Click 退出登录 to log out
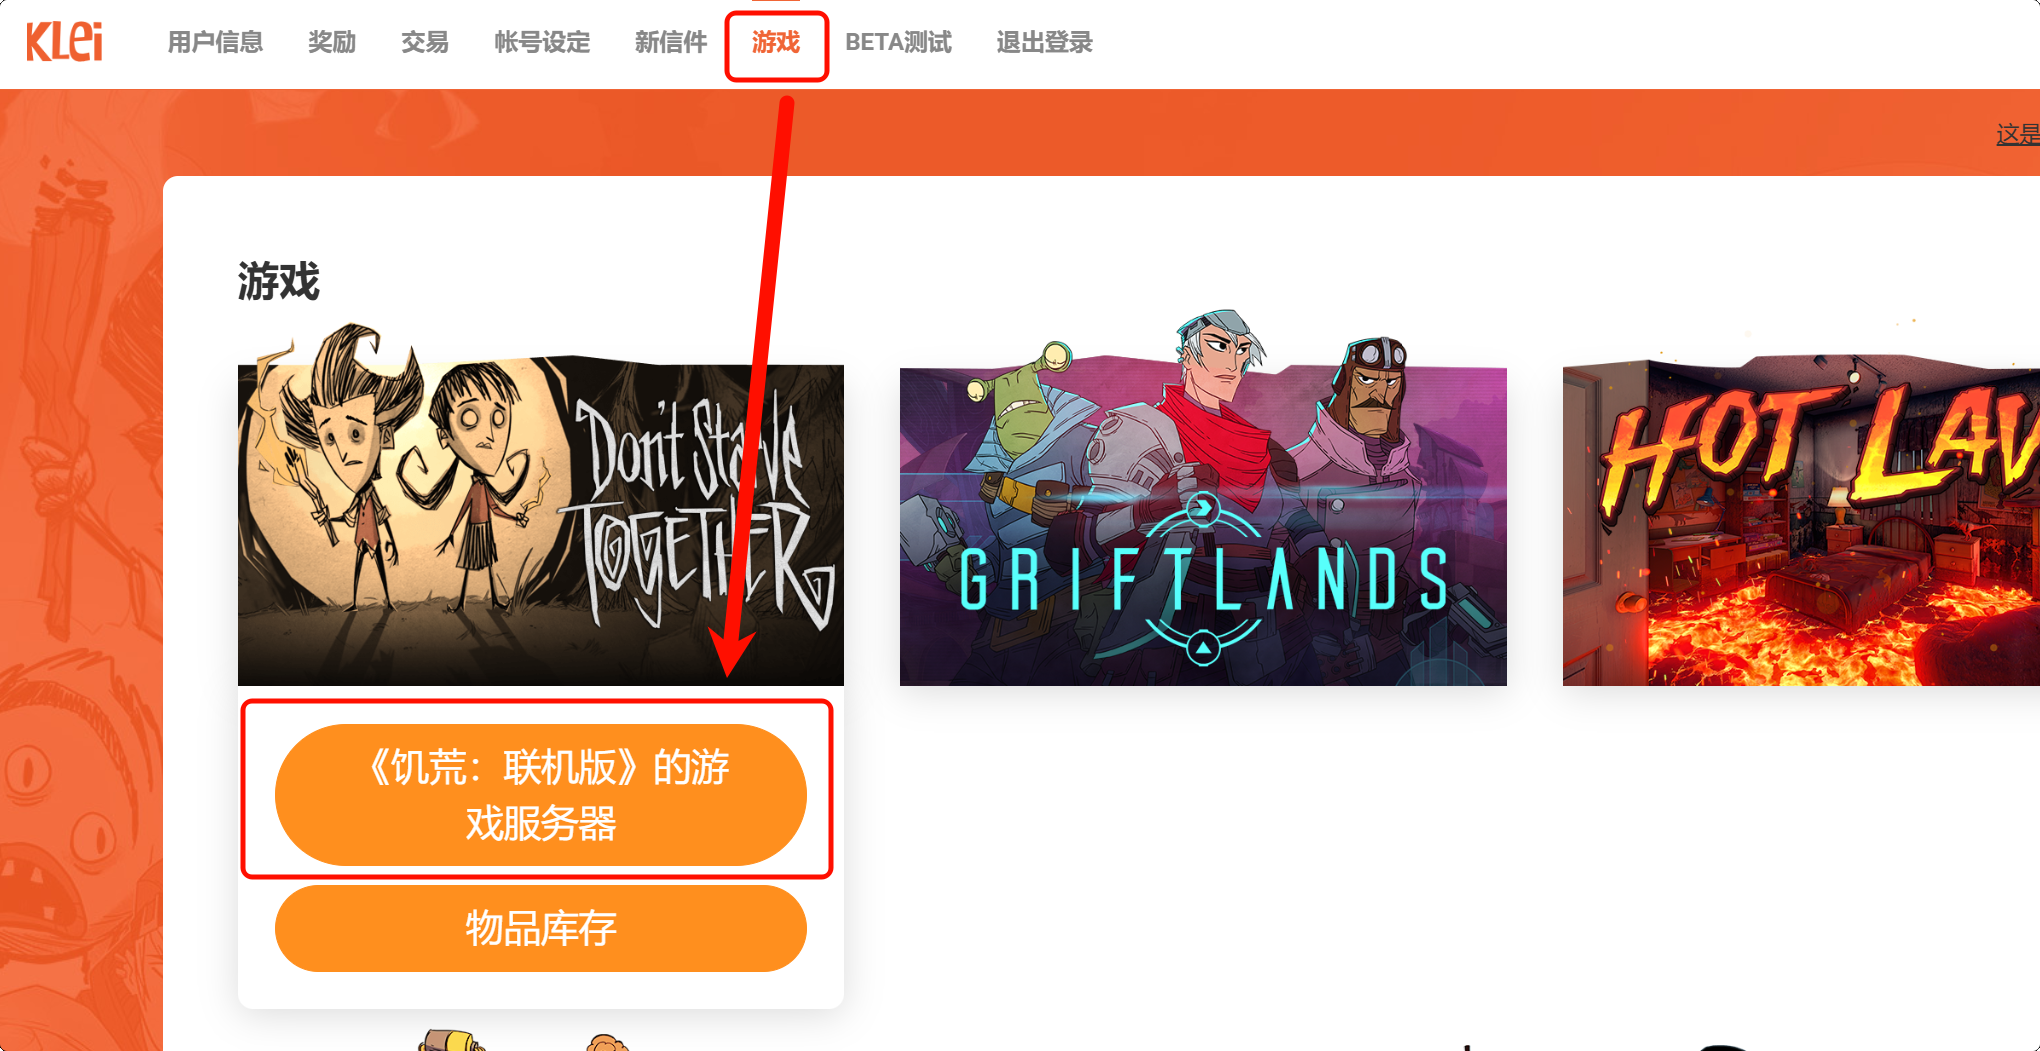 click(x=1044, y=42)
